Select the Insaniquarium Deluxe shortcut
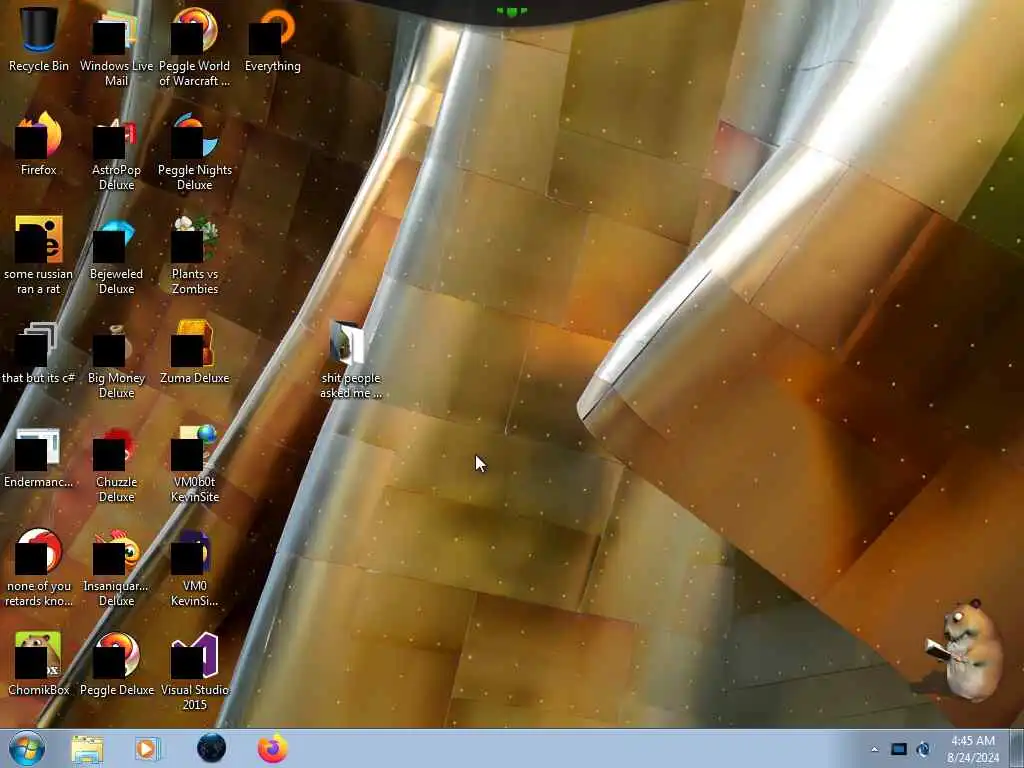1024x768 pixels. (x=116, y=568)
